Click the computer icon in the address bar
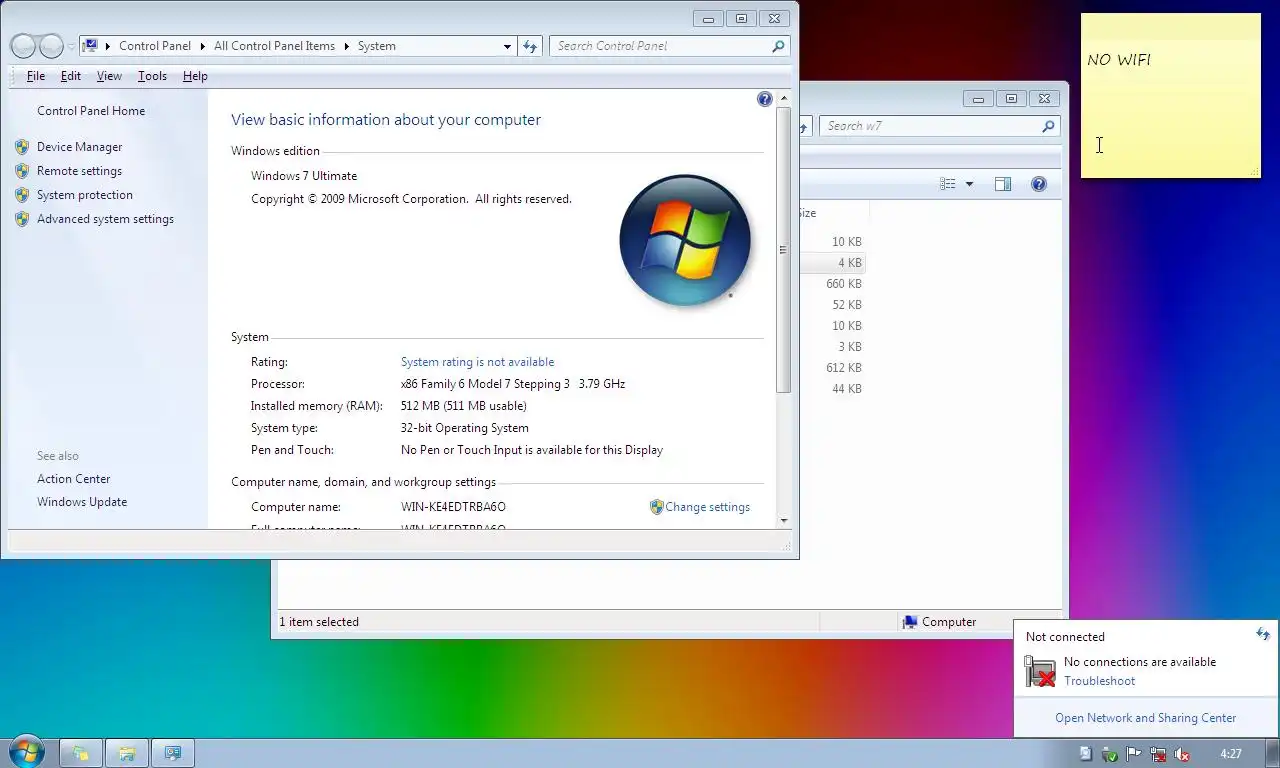 91,45
